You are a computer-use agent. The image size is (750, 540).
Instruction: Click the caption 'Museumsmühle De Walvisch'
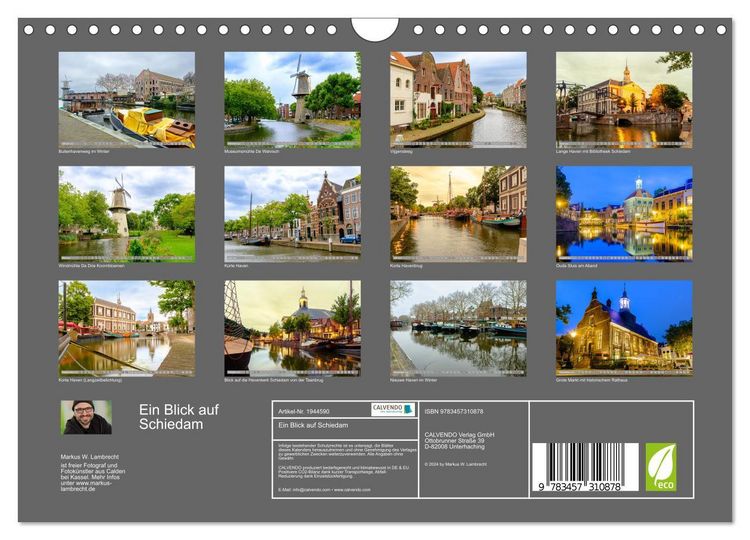[x=252, y=151]
